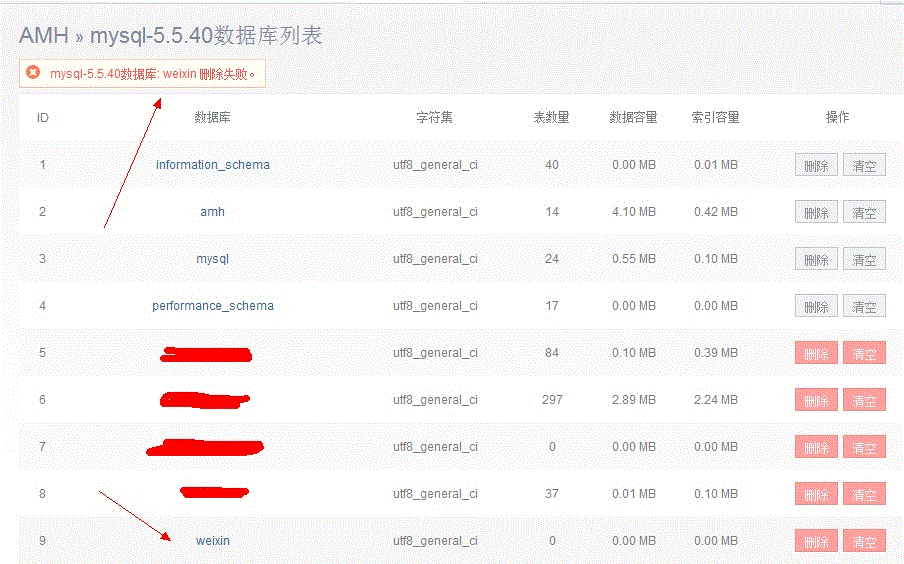
Task: Open the amh database name
Action: coord(212,212)
